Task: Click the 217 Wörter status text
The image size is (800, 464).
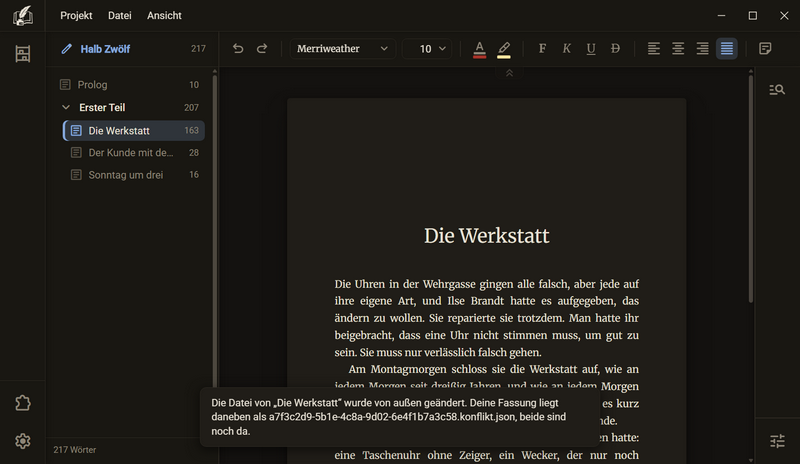Action: (x=74, y=450)
